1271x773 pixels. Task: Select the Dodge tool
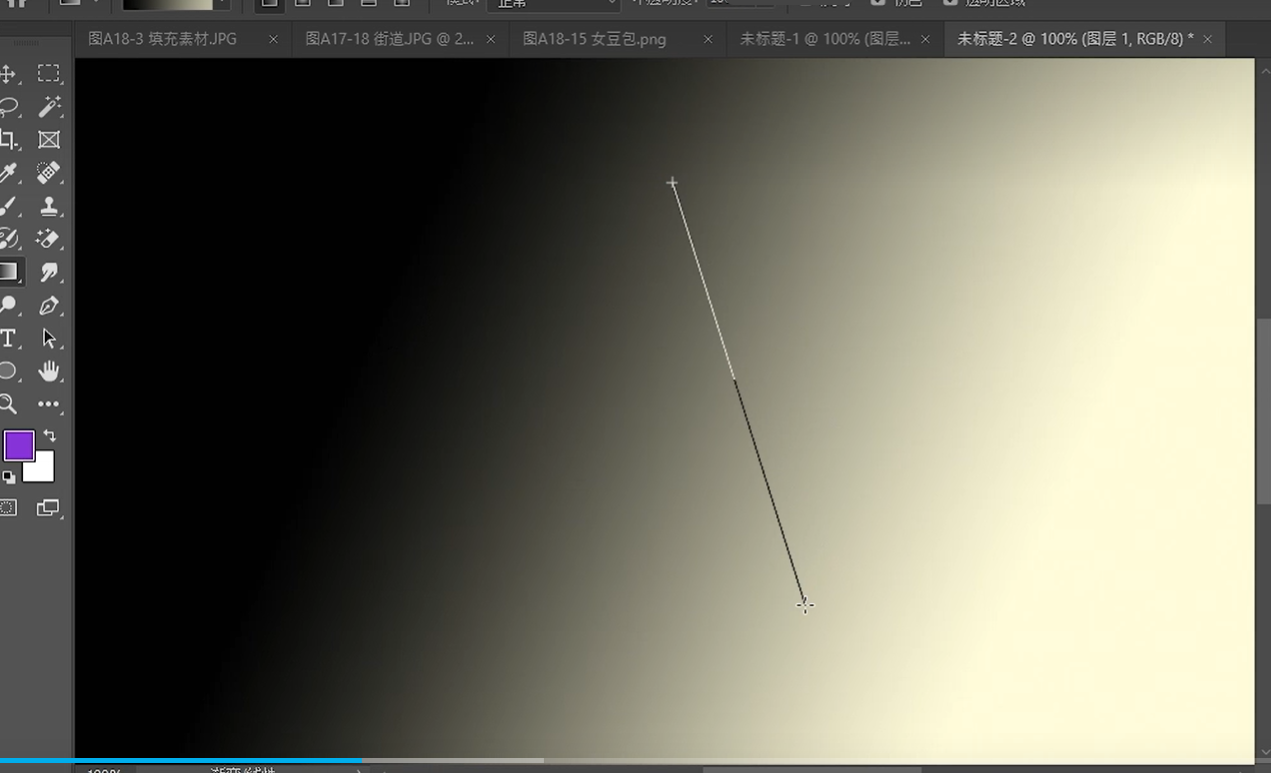[x=8, y=305]
